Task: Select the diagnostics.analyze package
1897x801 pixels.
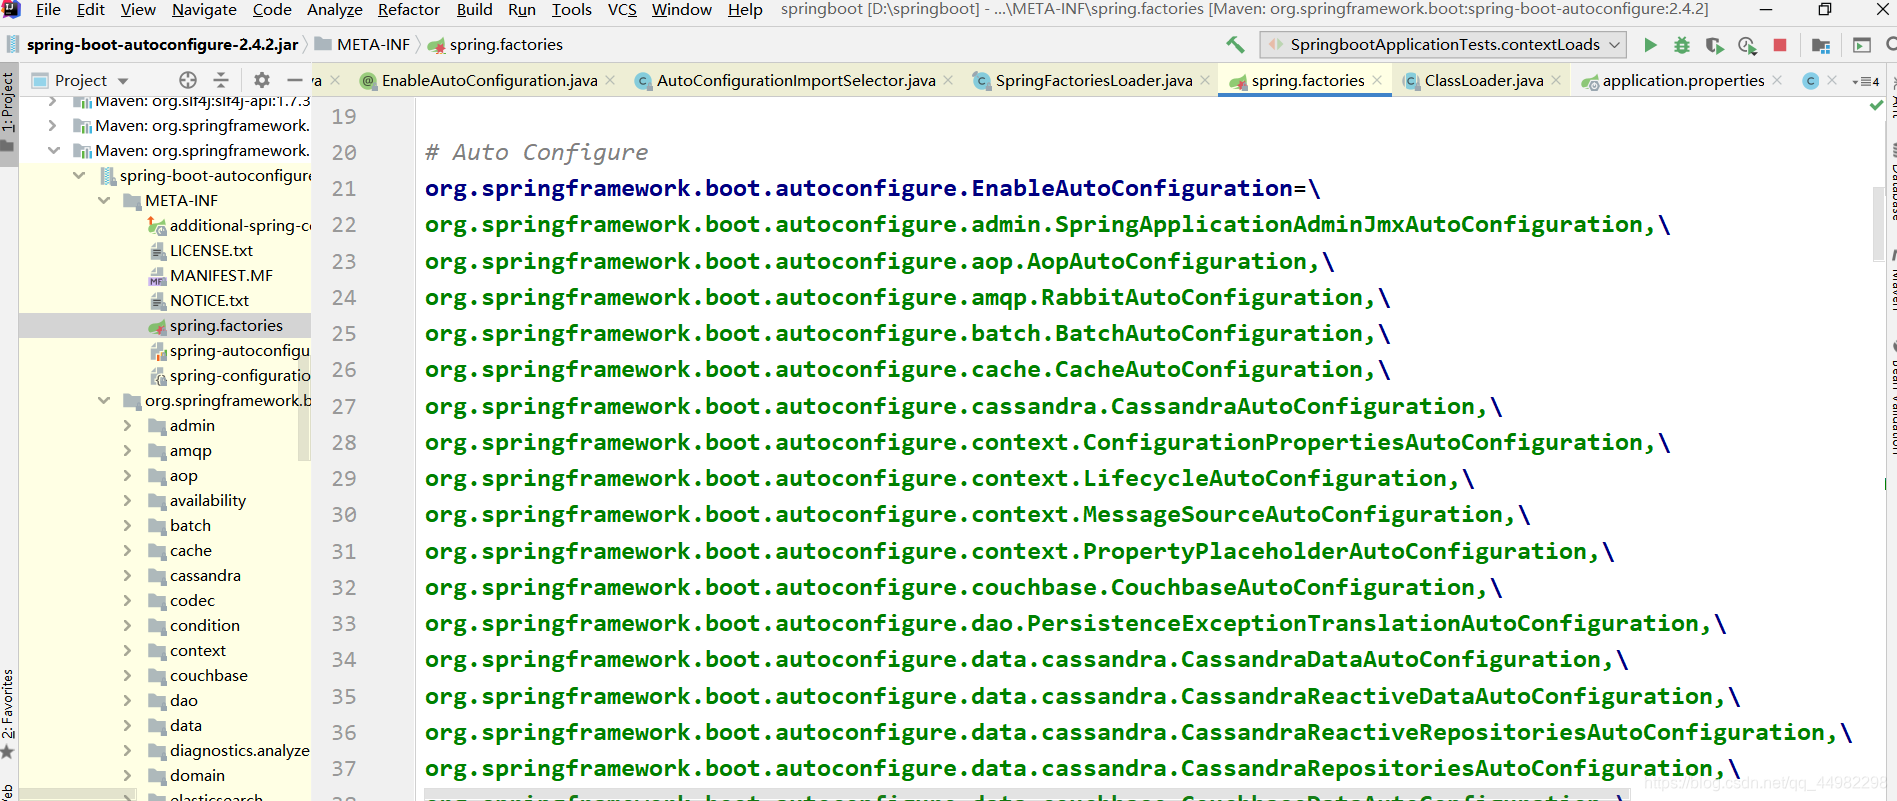Action: pyautogui.click(x=239, y=751)
